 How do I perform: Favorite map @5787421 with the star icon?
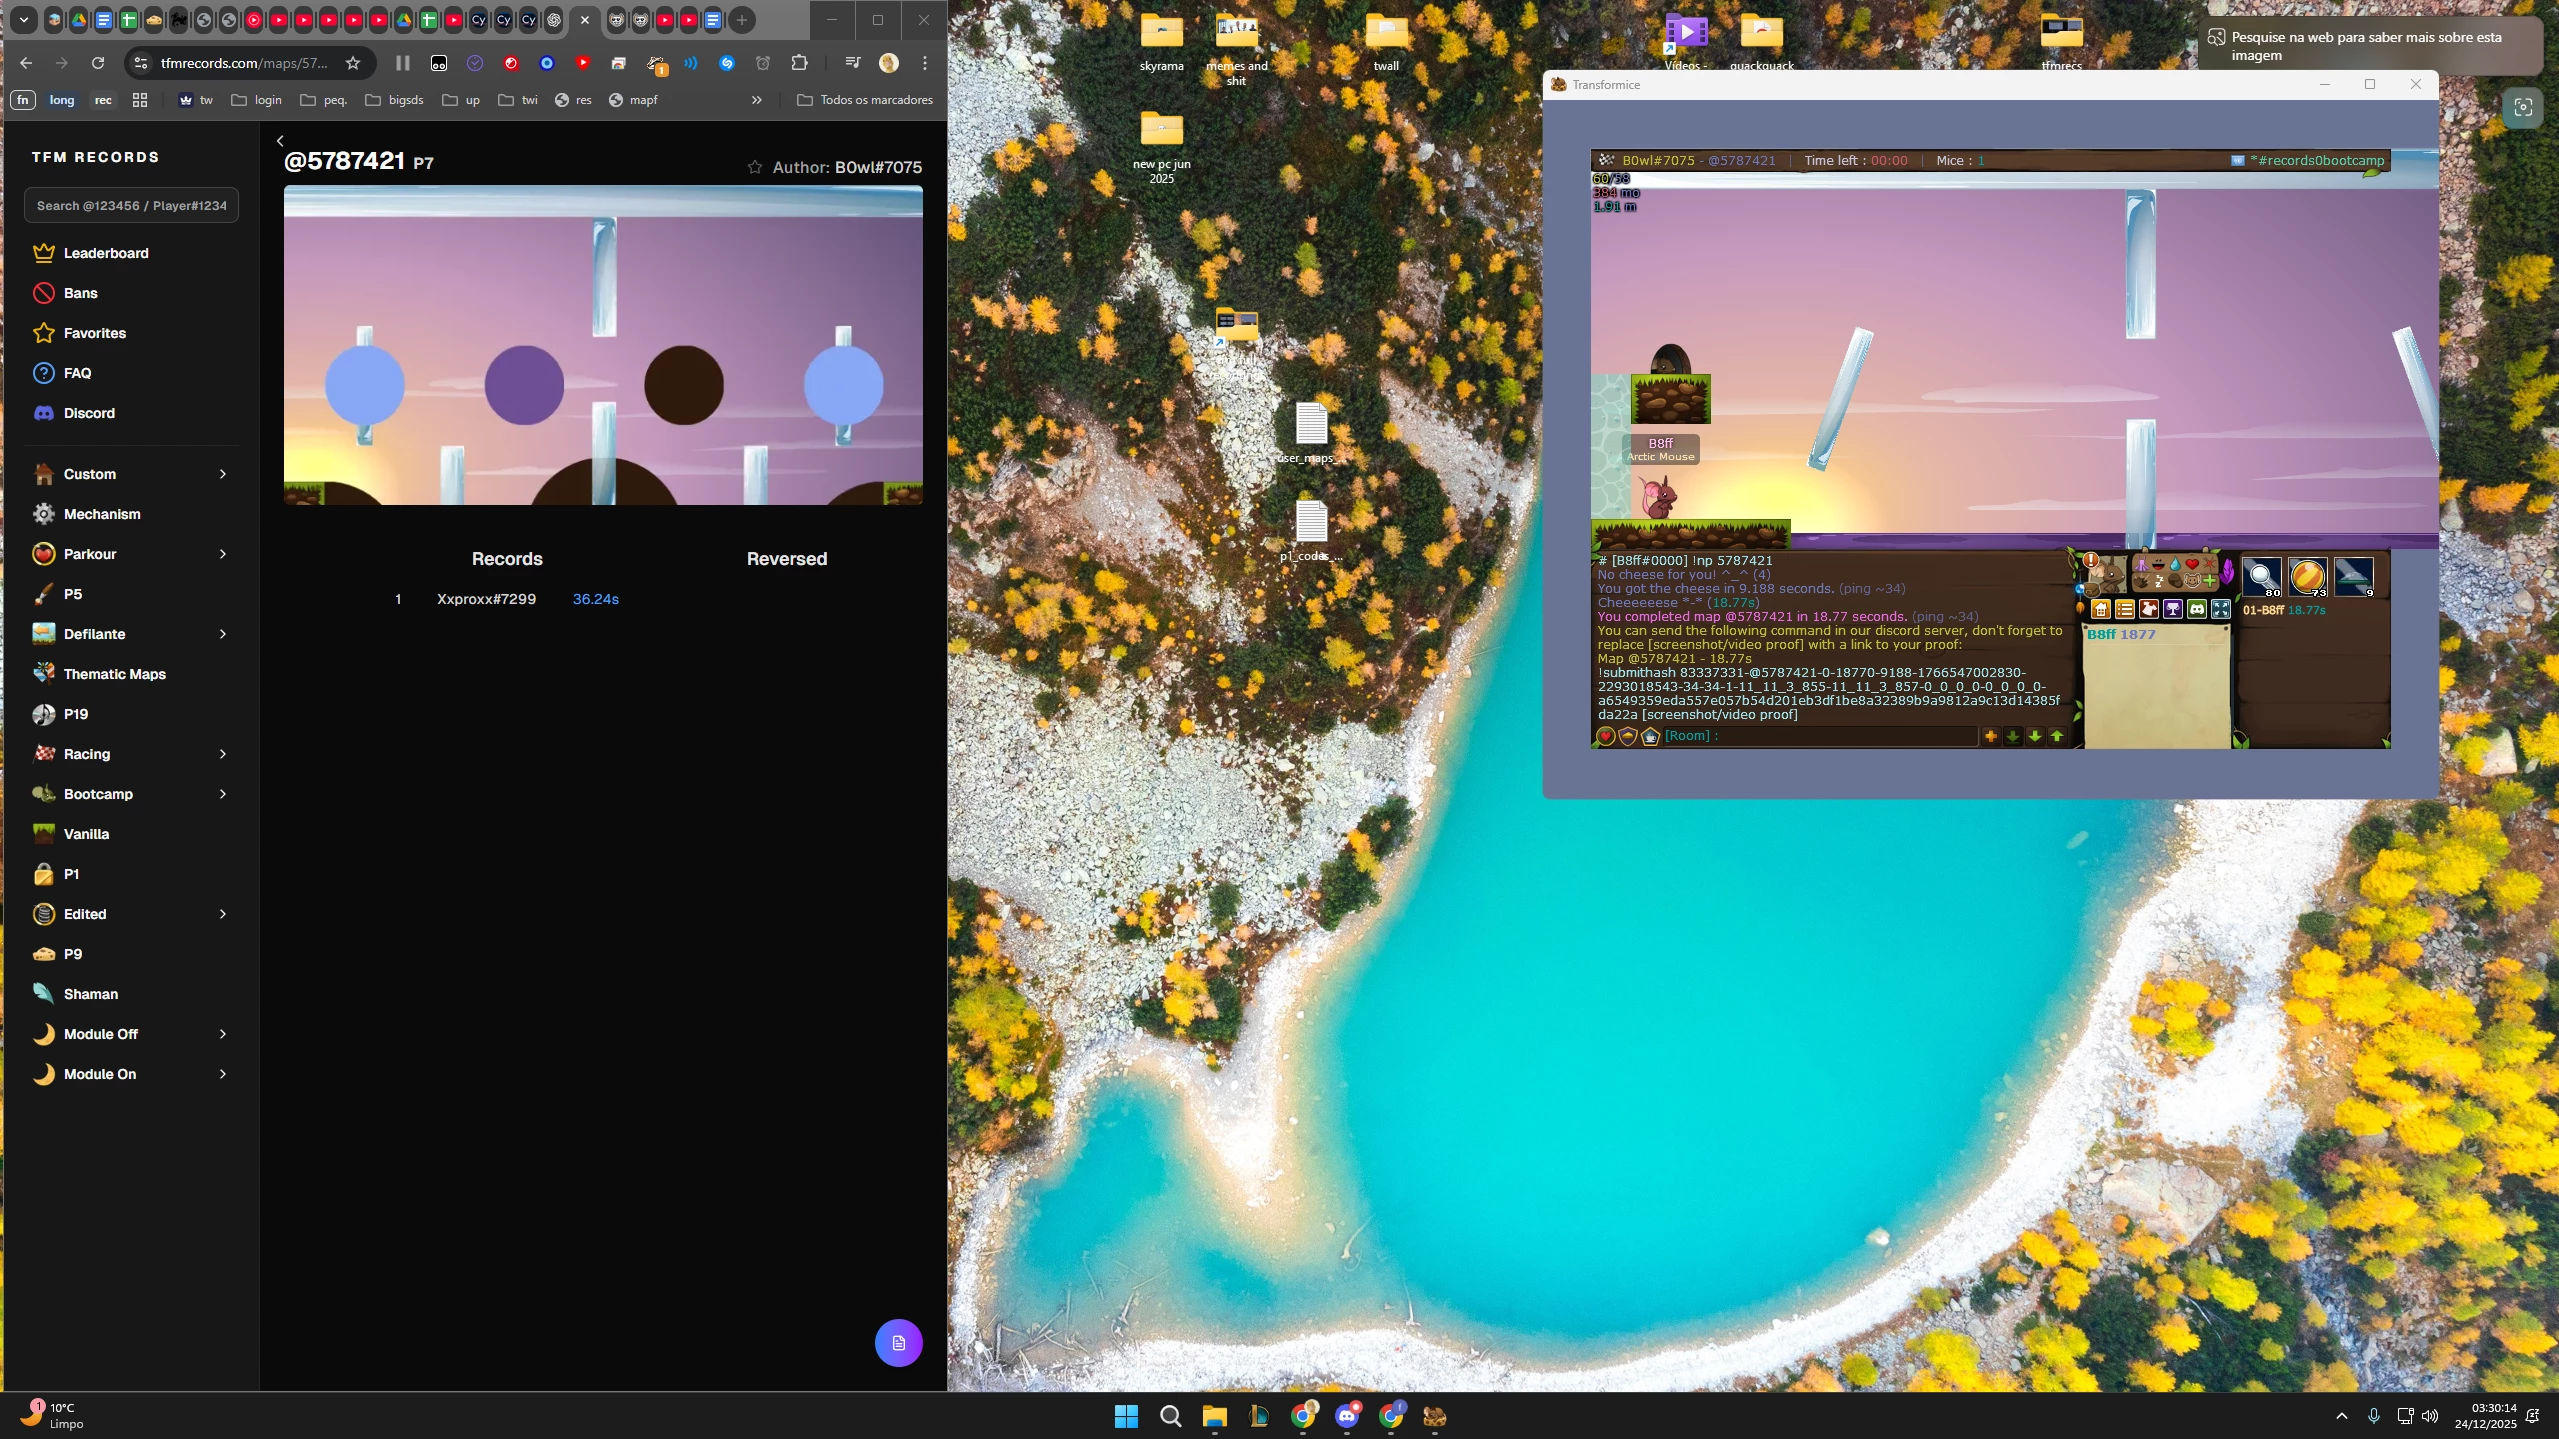[755, 167]
